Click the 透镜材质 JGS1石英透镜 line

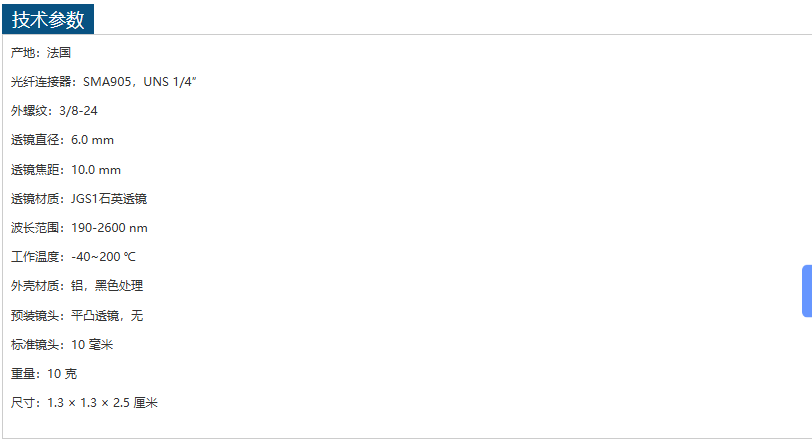coord(79,199)
